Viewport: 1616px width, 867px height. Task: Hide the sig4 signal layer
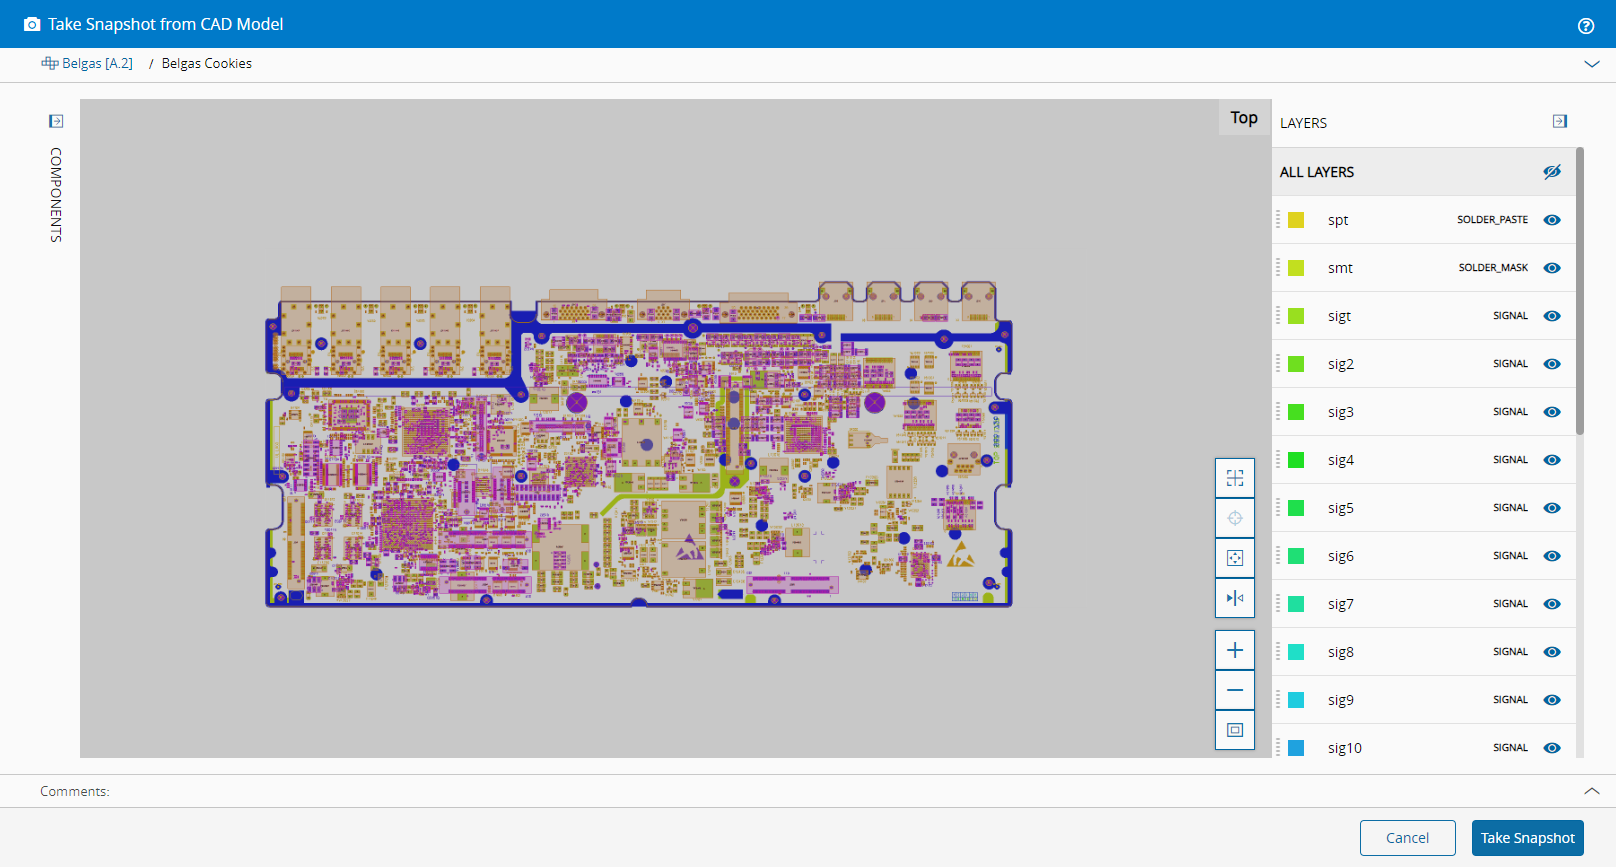pyautogui.click(x=1552, y=460)
